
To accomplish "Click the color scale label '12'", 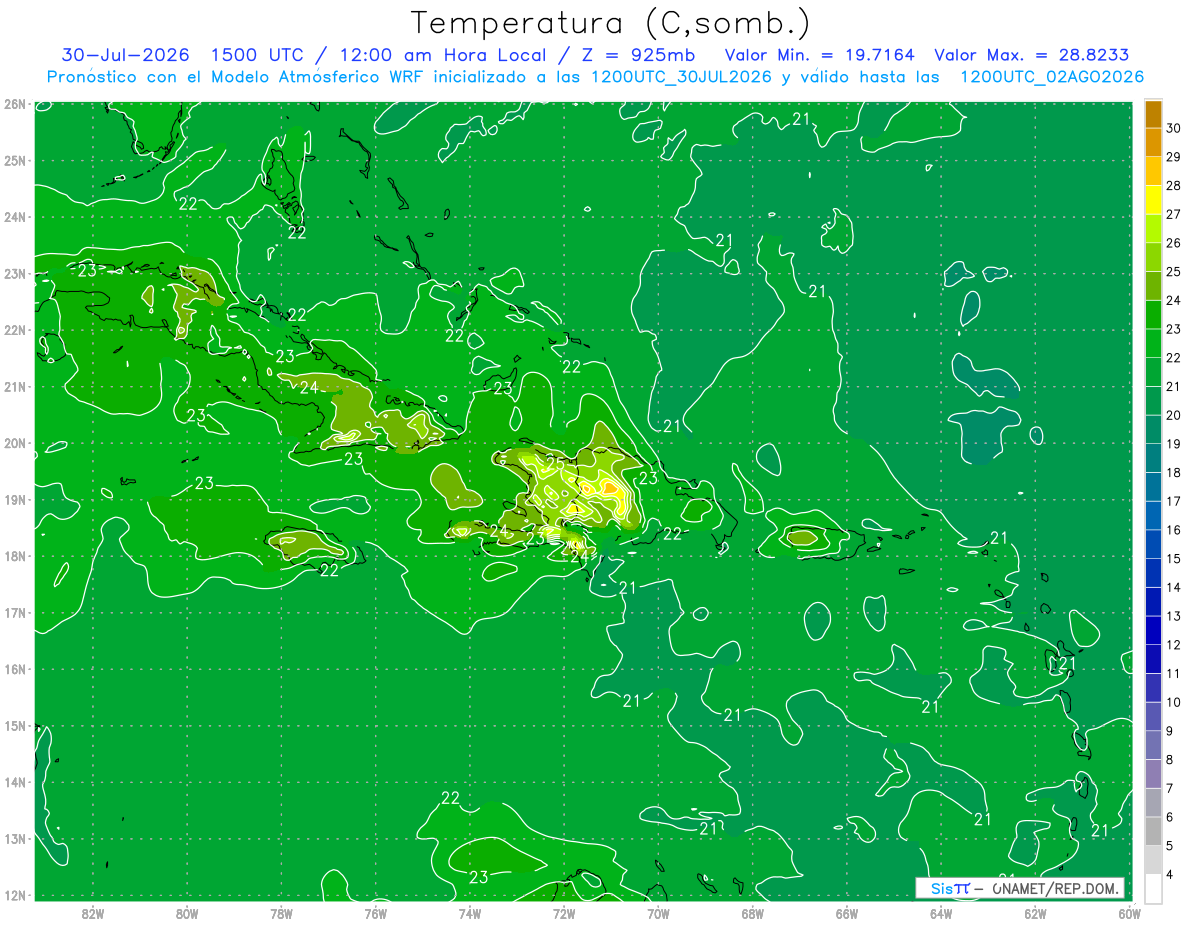I will coord(1174,645).
